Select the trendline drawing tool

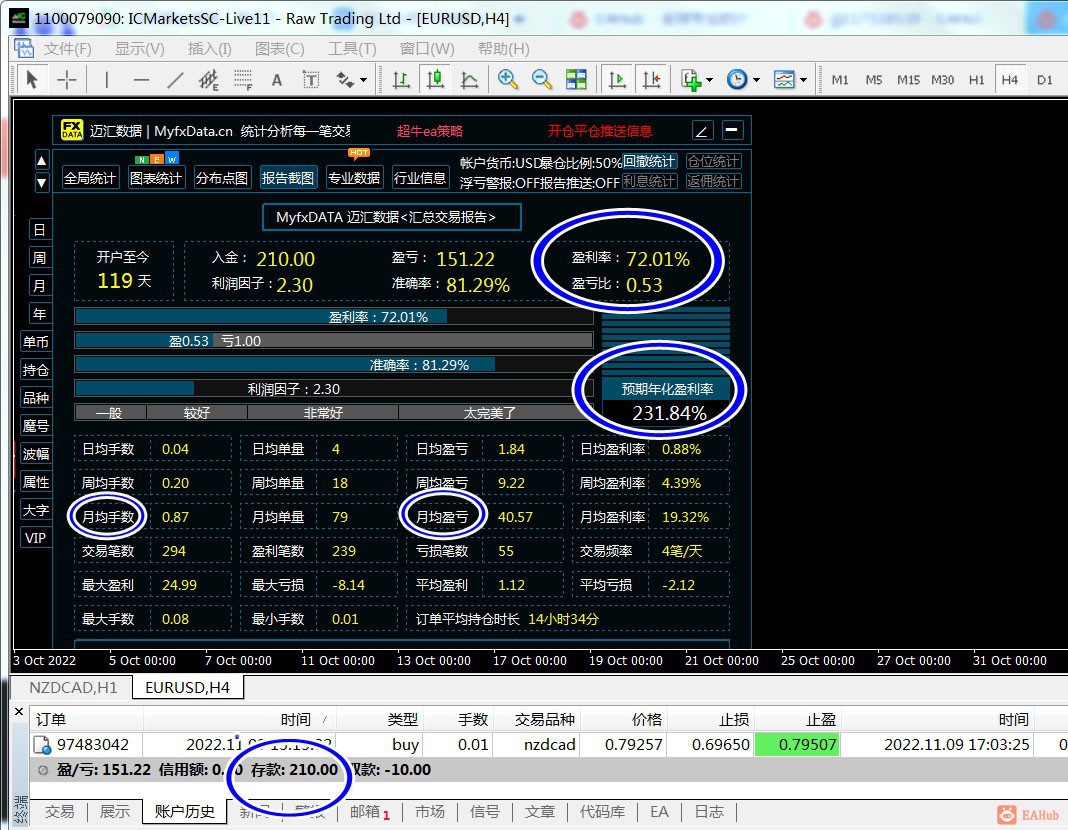[175, 80]
